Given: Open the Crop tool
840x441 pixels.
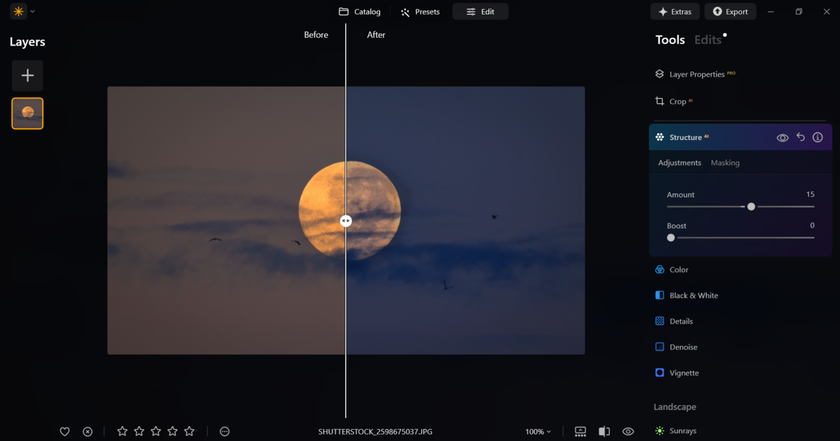Looking at the screenshot, I should [x=674, y=101].
